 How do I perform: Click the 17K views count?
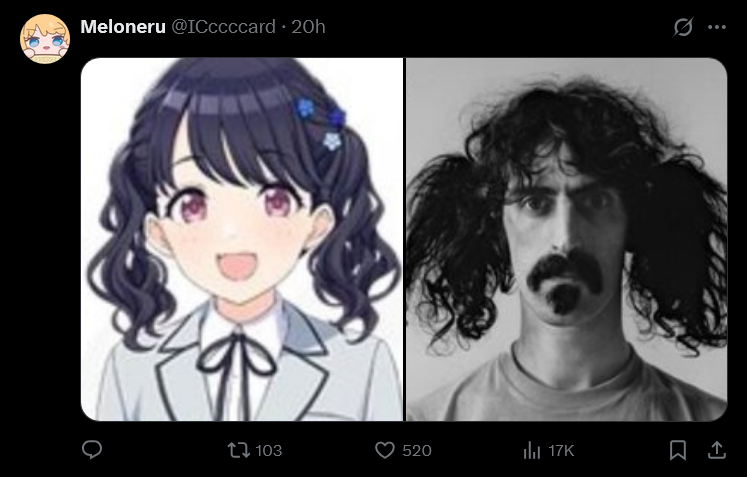coord(561,450)
